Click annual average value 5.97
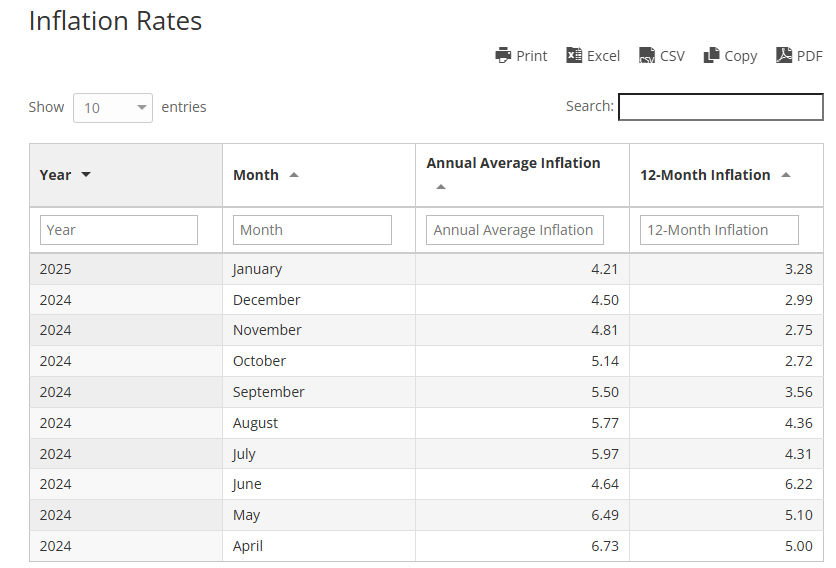Image resolution: width=836 pixels, height=568 pixels. [605, 454]
